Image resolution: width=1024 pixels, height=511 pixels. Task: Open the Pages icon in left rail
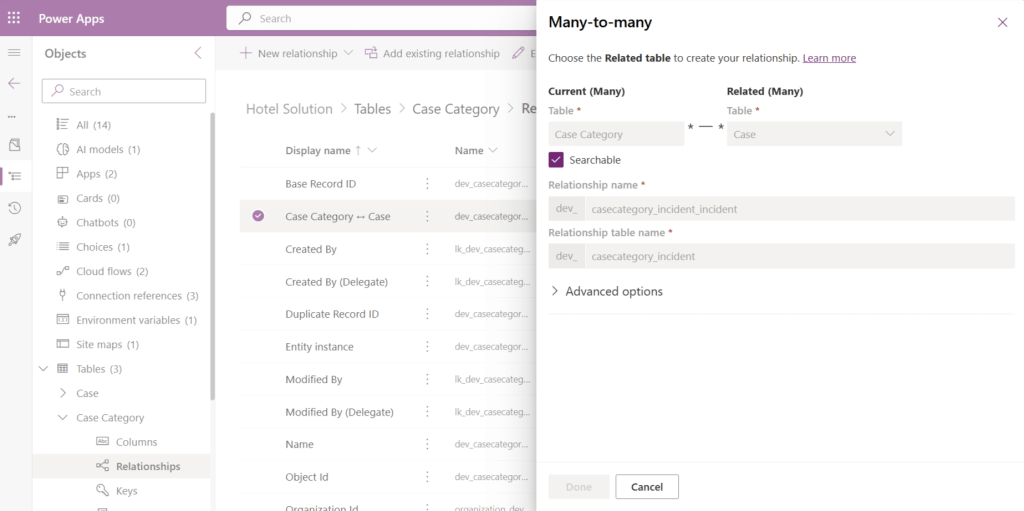point(14,144)
